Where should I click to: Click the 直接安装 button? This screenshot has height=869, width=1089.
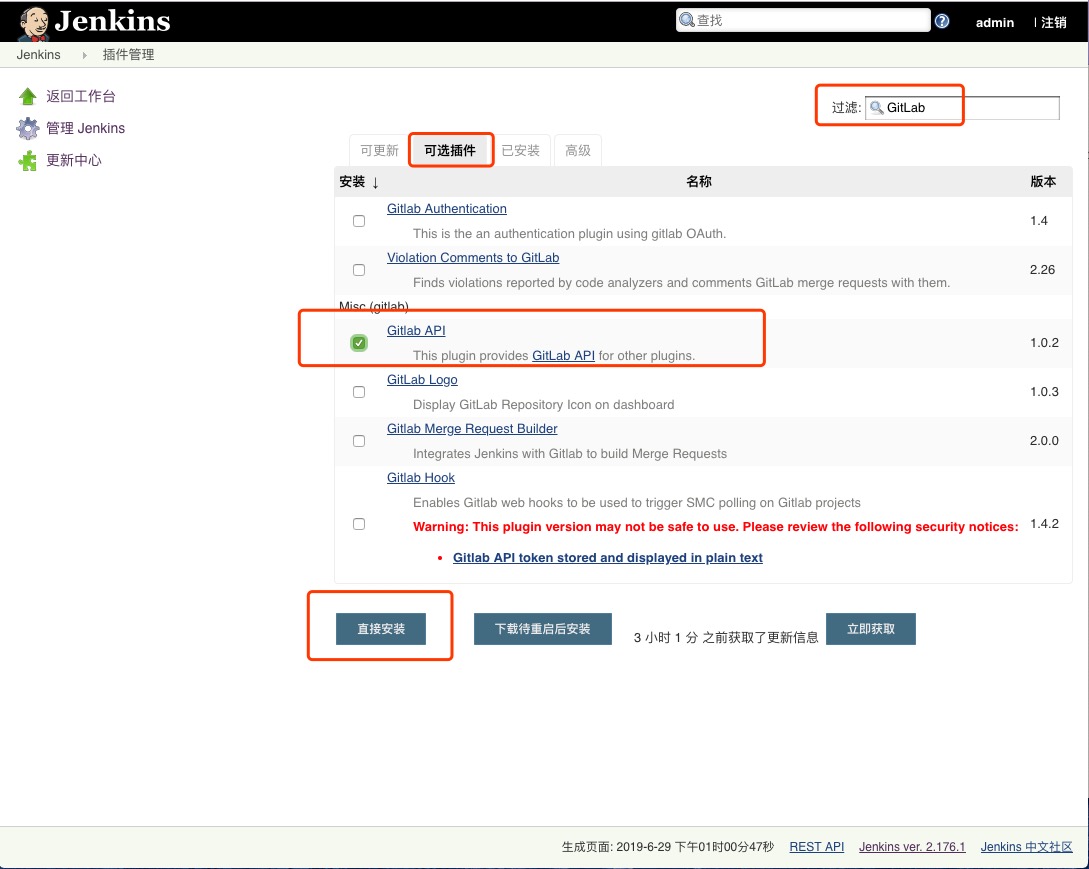pos(381,629)
